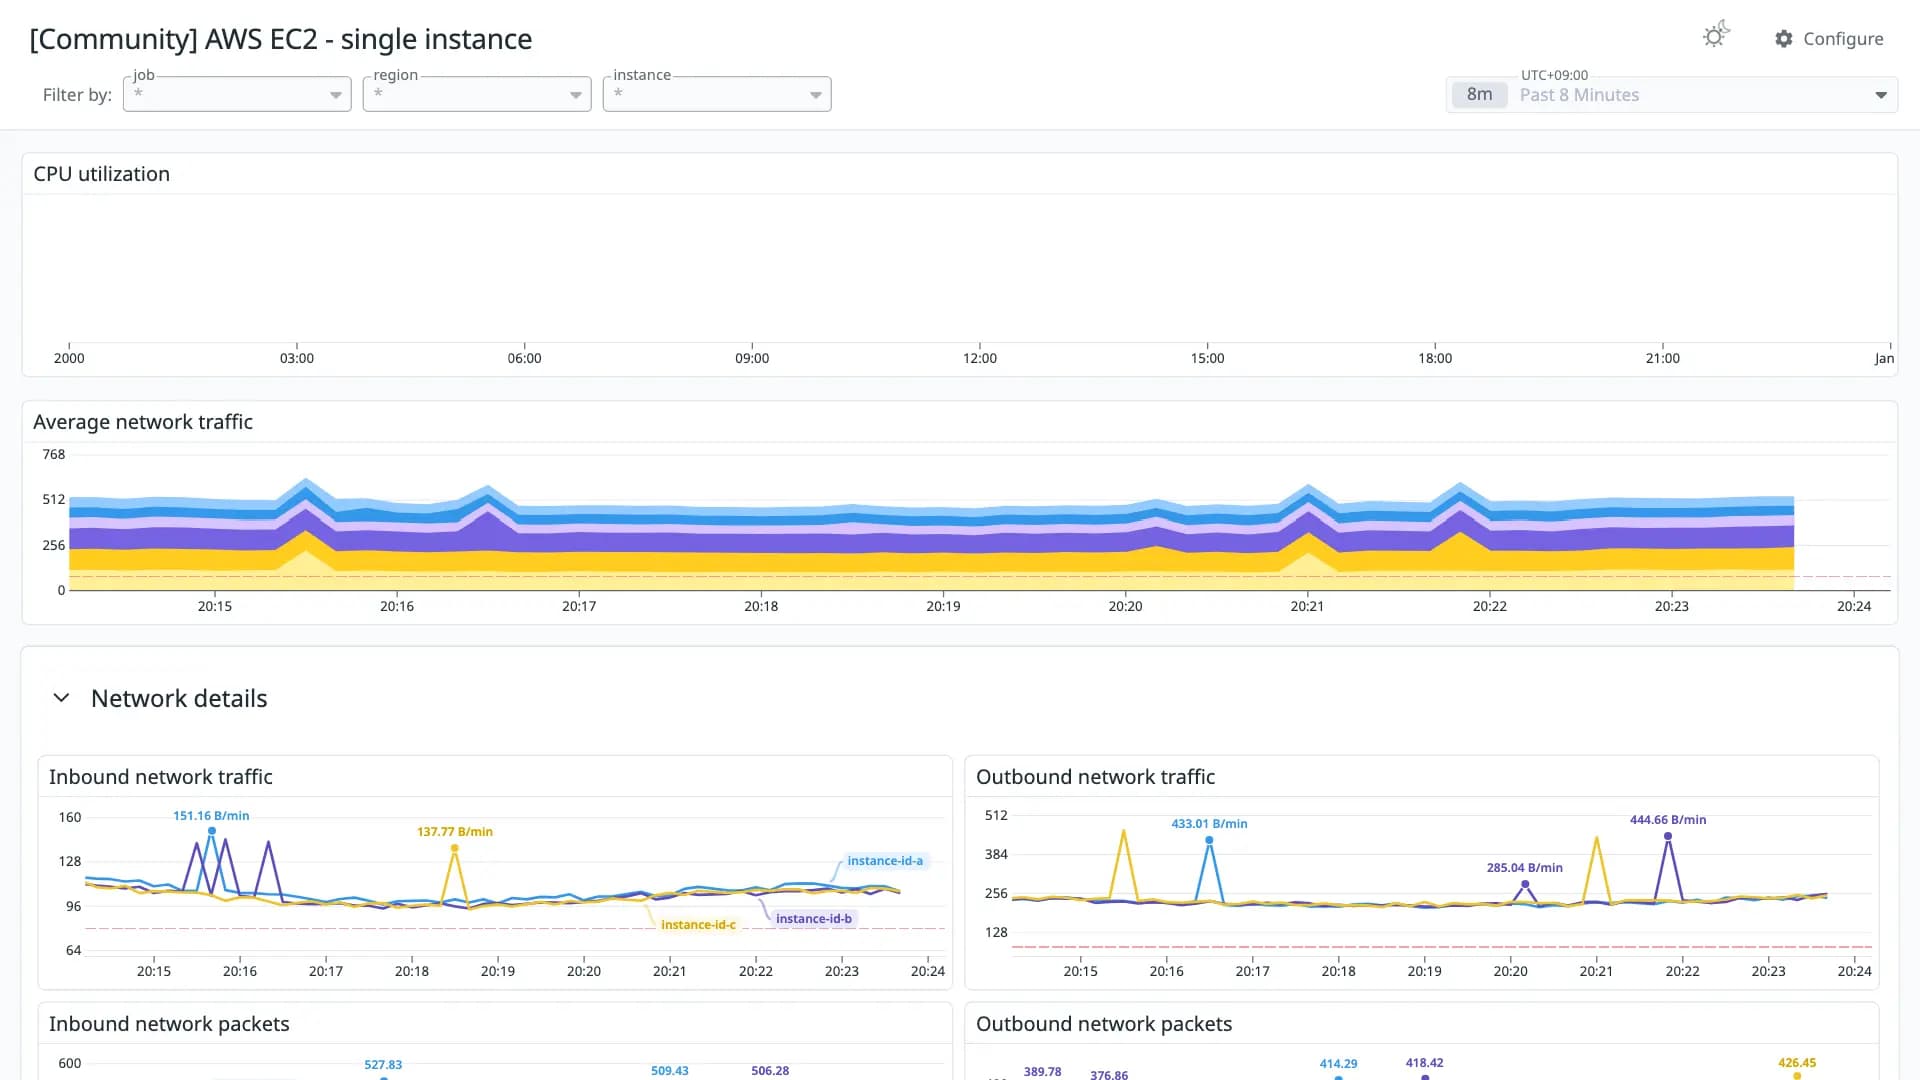Click the 285.04 B/min peak marker

pyautogui.click(x=1525, y=884)
